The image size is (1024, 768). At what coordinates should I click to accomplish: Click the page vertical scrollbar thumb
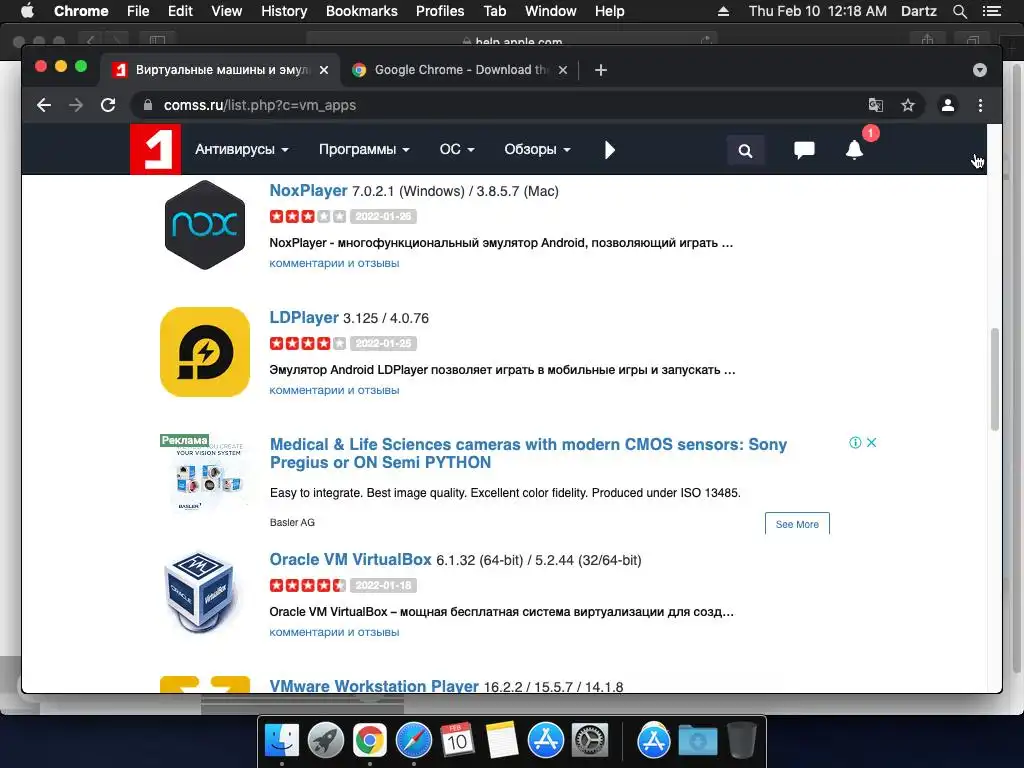click(x=995, y=379)
